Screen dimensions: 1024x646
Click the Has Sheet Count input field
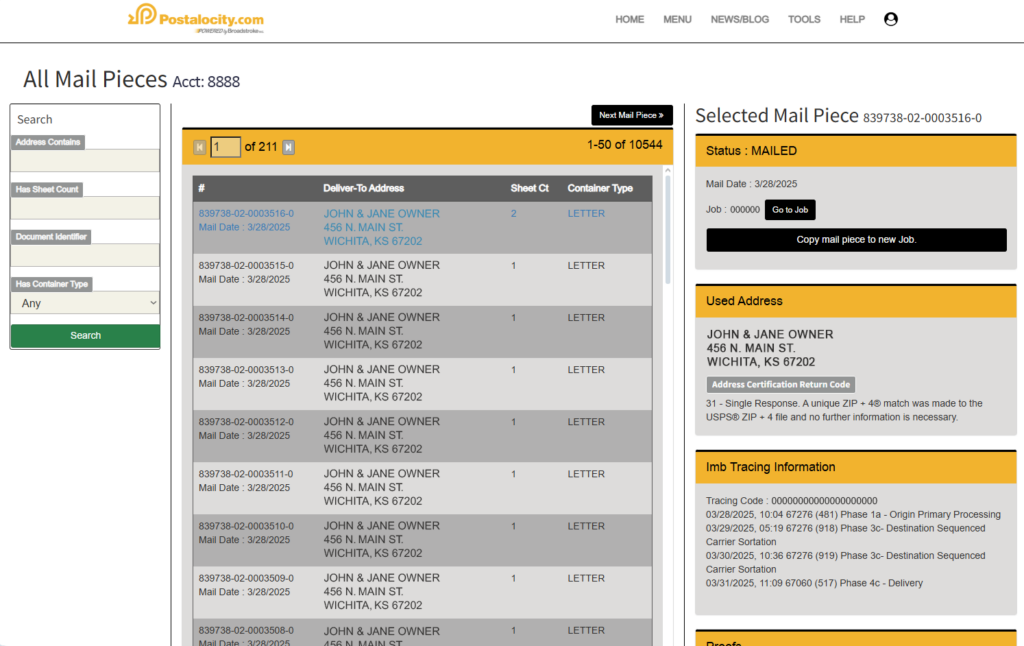coord(85,208)
